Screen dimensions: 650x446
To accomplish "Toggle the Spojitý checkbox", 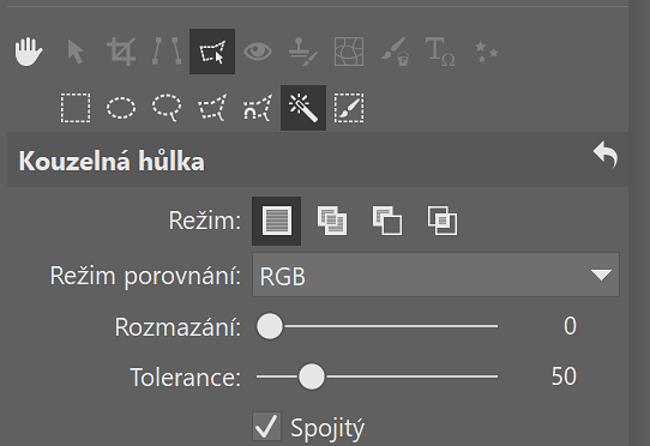I will tap(267, 426).
